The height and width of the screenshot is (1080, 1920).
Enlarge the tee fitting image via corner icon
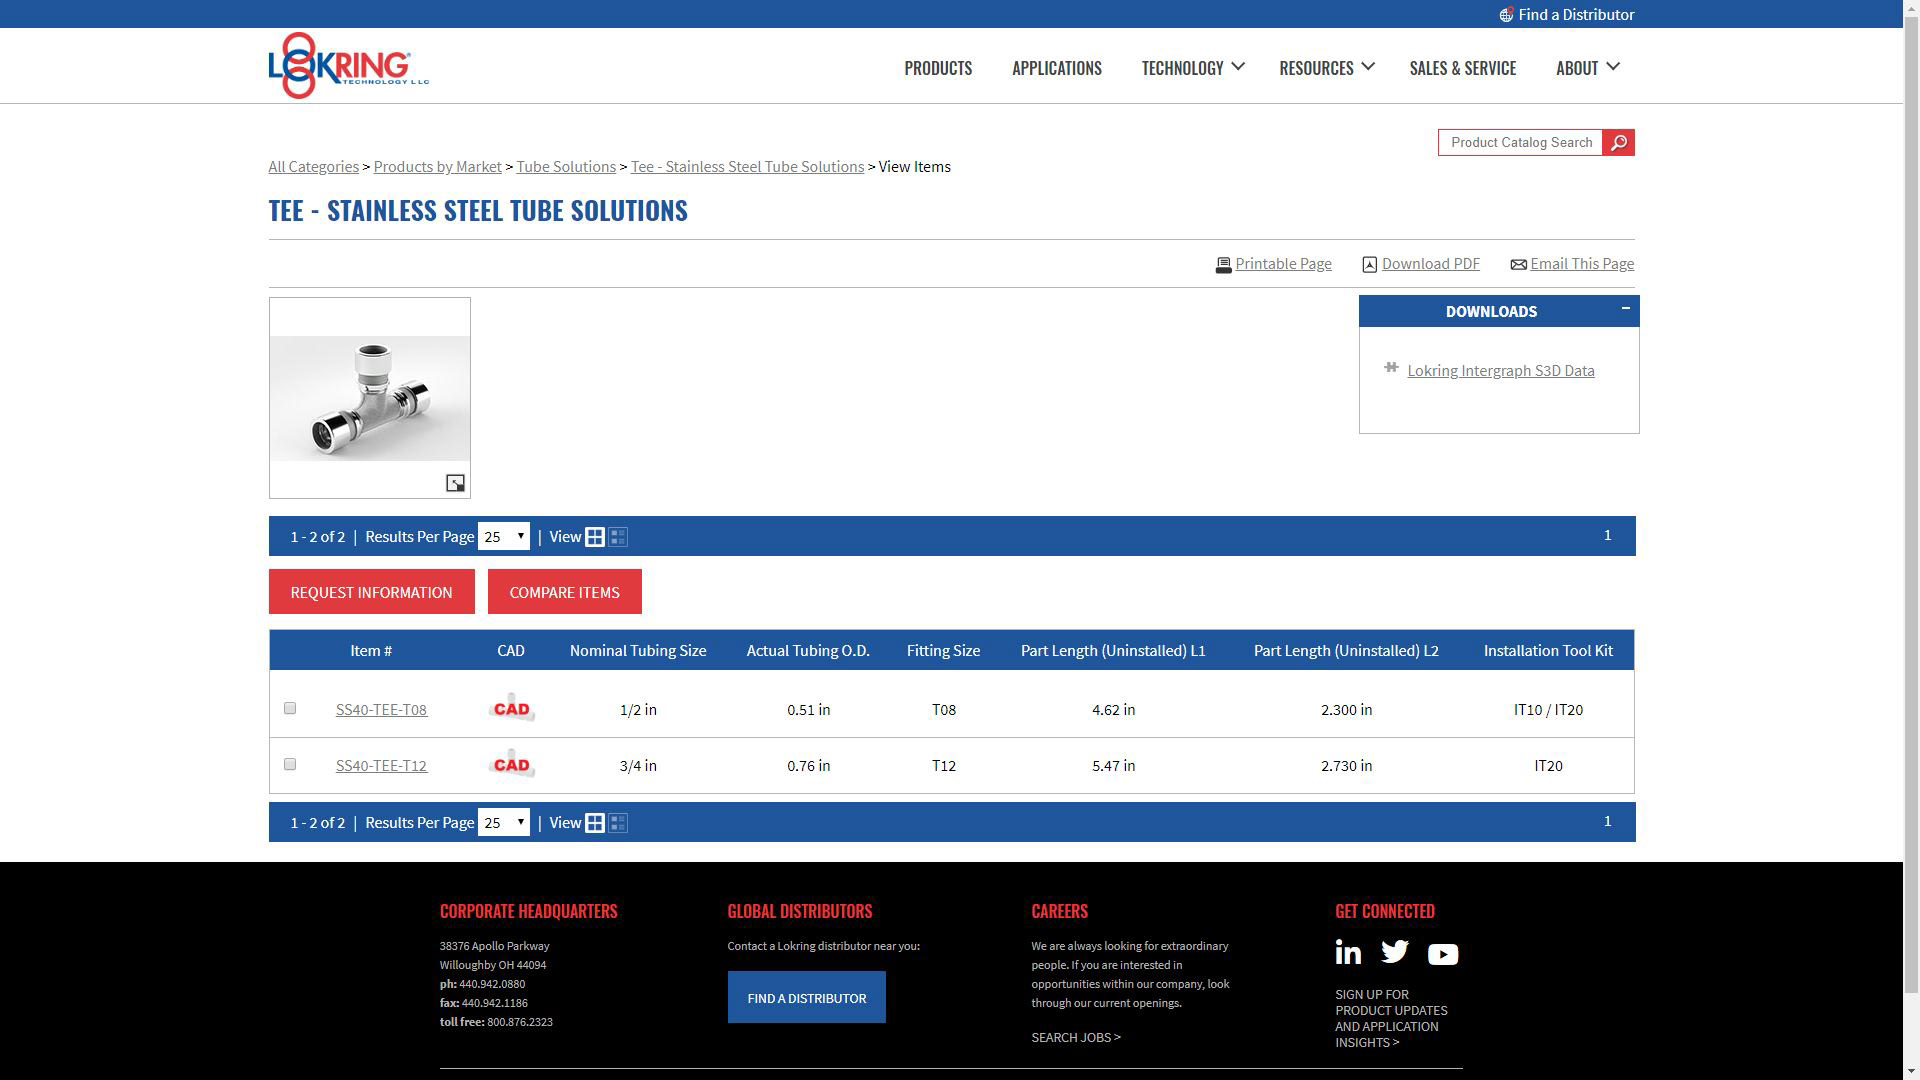pos(455,483)
